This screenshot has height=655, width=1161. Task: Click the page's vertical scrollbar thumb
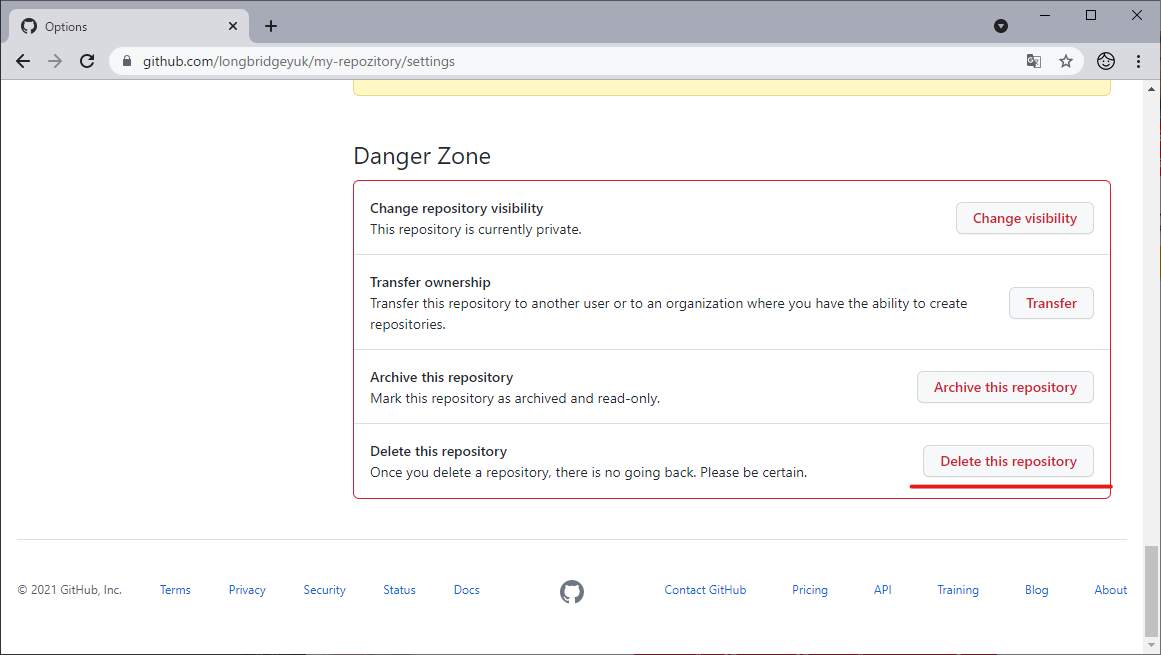click(x=1151, y=590)
